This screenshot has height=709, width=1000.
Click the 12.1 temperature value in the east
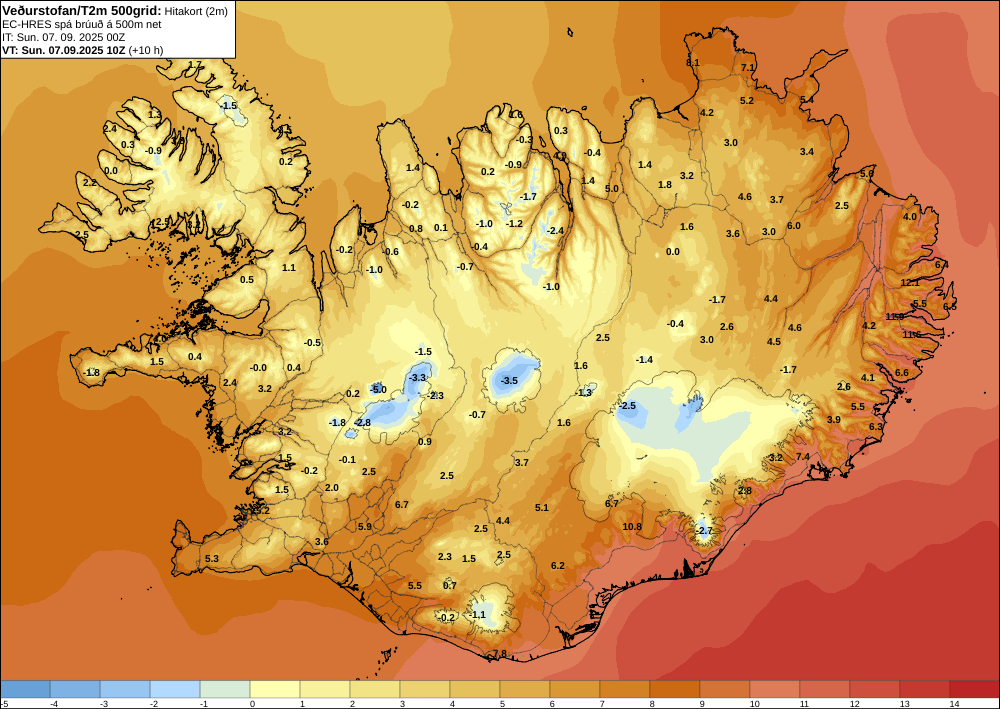(x=910, y=282)
